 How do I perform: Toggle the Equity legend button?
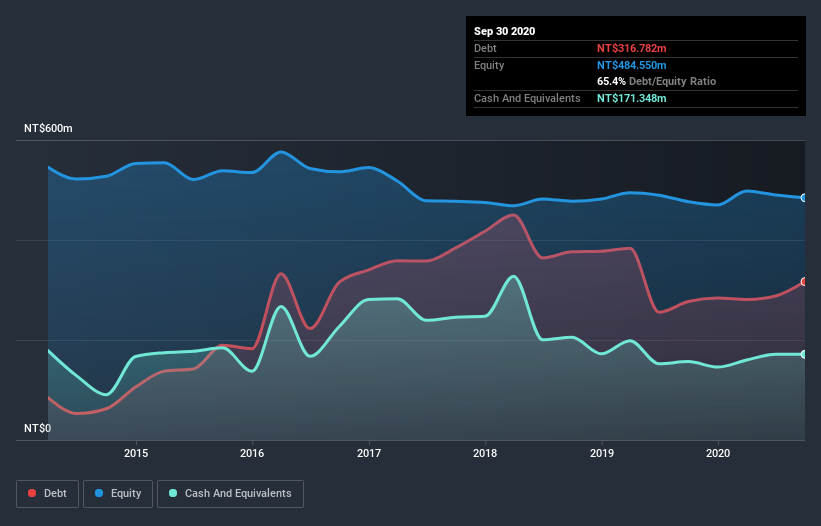[118, 494]
